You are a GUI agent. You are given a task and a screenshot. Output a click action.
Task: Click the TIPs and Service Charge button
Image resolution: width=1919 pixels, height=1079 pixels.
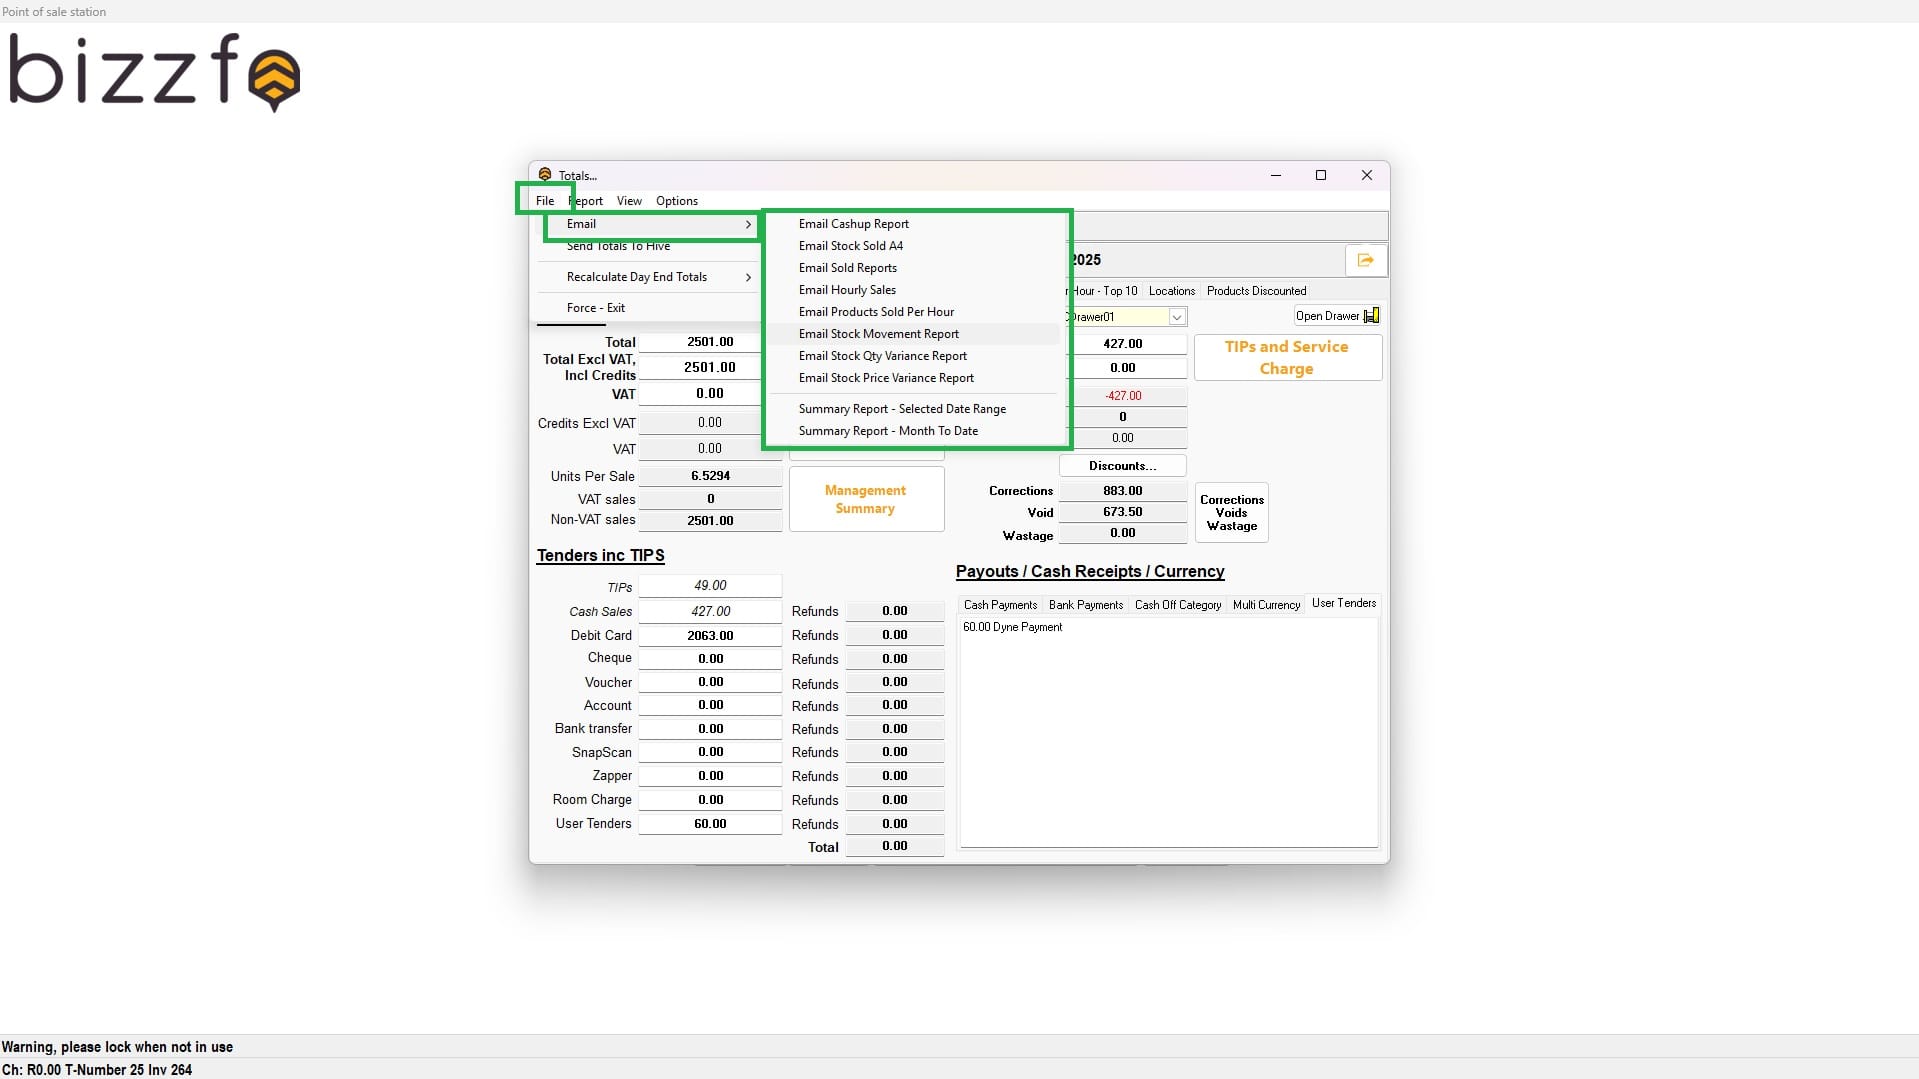tap(1286, 357)
